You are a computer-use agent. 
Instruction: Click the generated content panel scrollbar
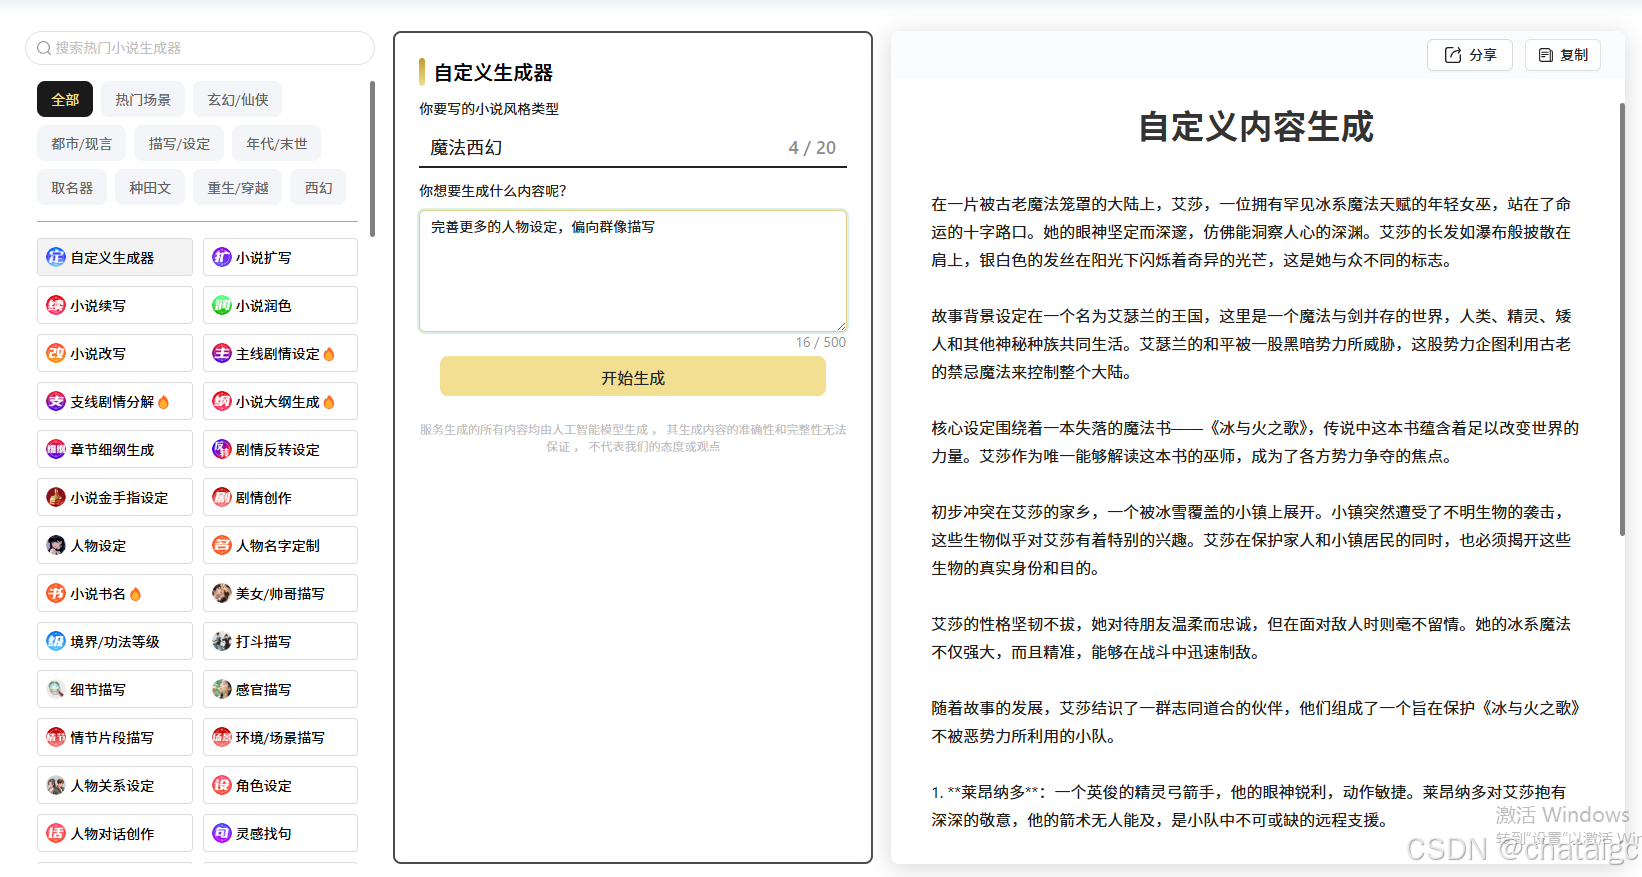(1622, 318)
